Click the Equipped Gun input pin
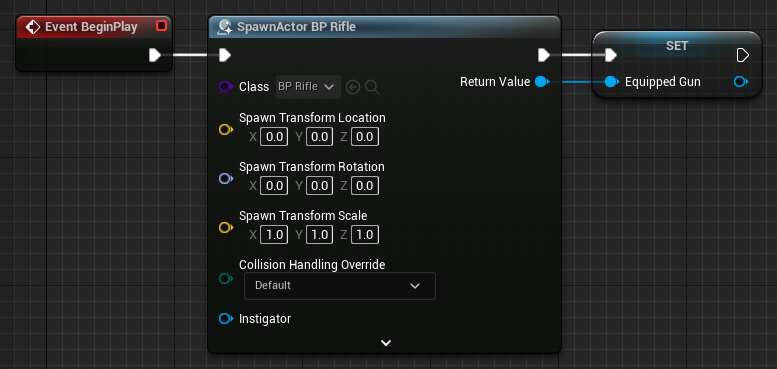Image resolution: width=777 pixels, height=369 pixels. (x=612, y=82)
